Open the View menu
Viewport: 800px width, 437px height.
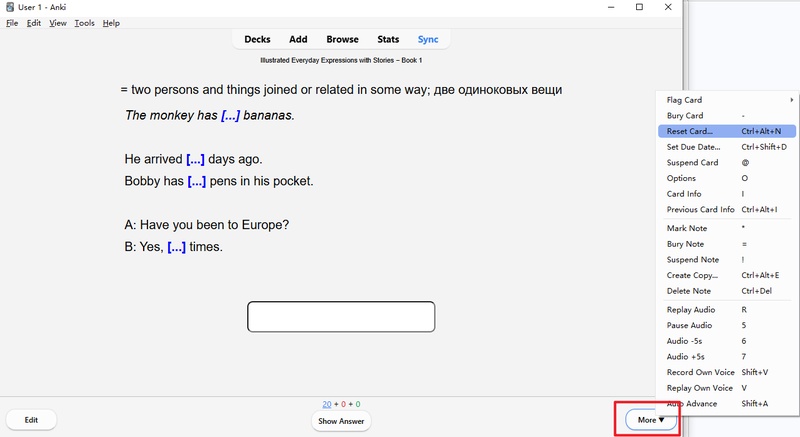click(58, 23)
